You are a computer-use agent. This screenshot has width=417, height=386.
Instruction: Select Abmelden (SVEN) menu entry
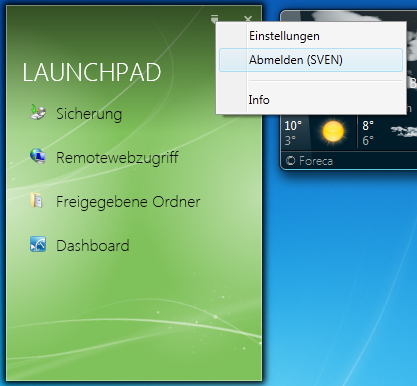pyautogui.click(x=311, y=60)
